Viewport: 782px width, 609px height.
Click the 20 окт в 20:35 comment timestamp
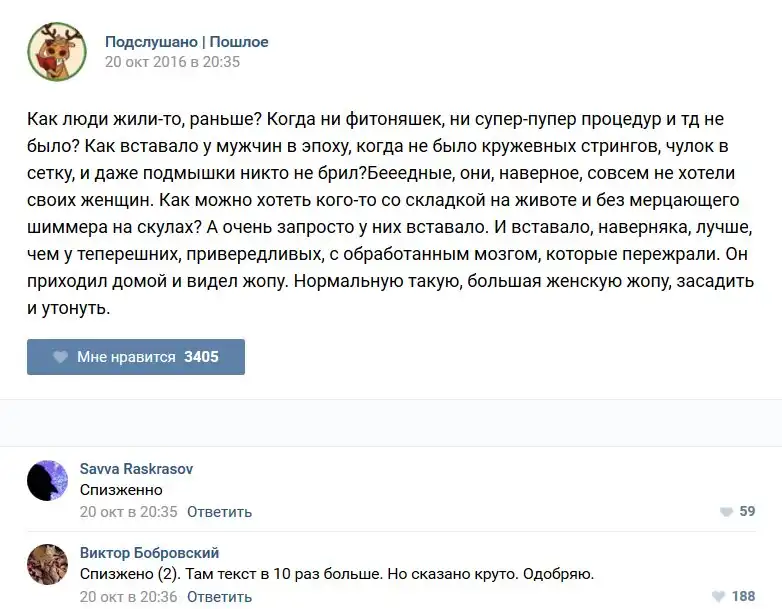(x=128, y=512)
